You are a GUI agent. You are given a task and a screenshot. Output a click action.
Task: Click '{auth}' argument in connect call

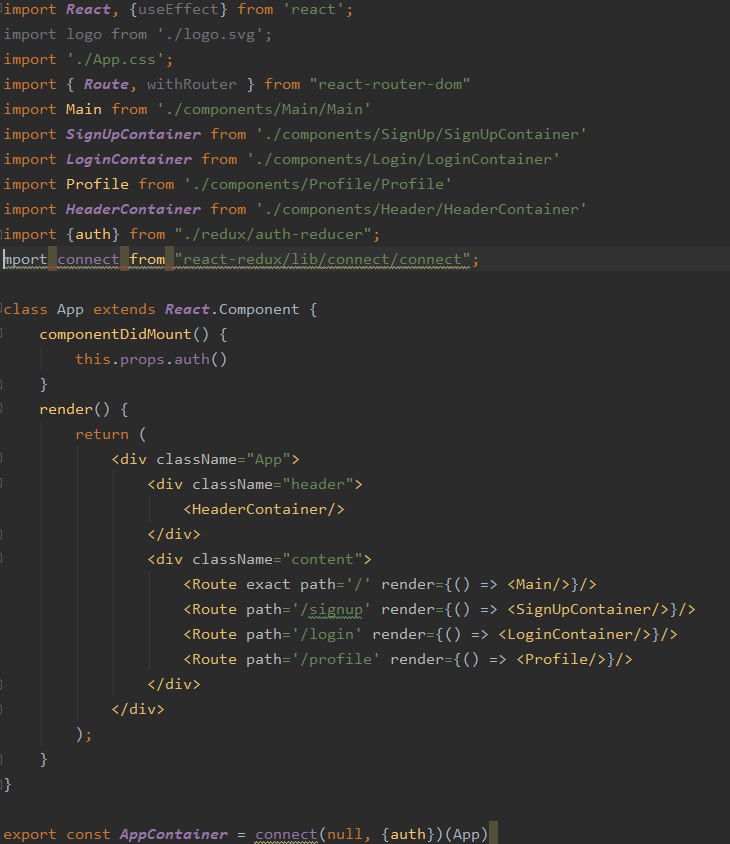click(408, 834)
